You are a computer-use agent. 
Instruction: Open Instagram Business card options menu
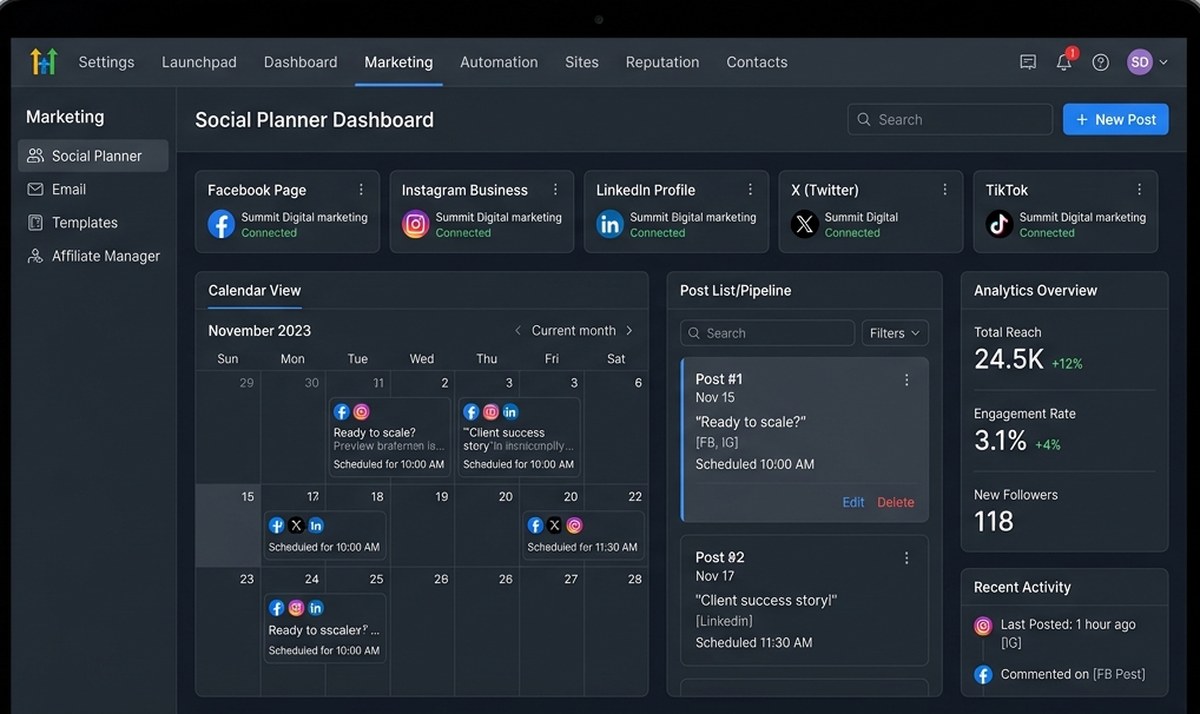[x=556, y=190]
